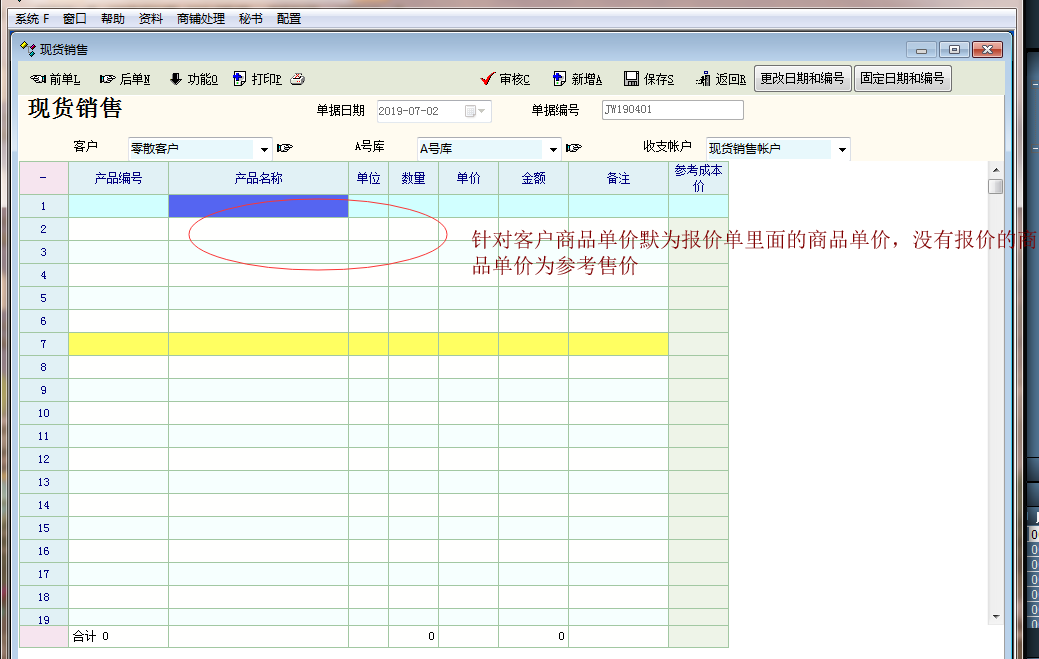Screen dimensions: 1039x659
Task: Expand the 客户 customer dropdown
Action: tap(264, 150)
